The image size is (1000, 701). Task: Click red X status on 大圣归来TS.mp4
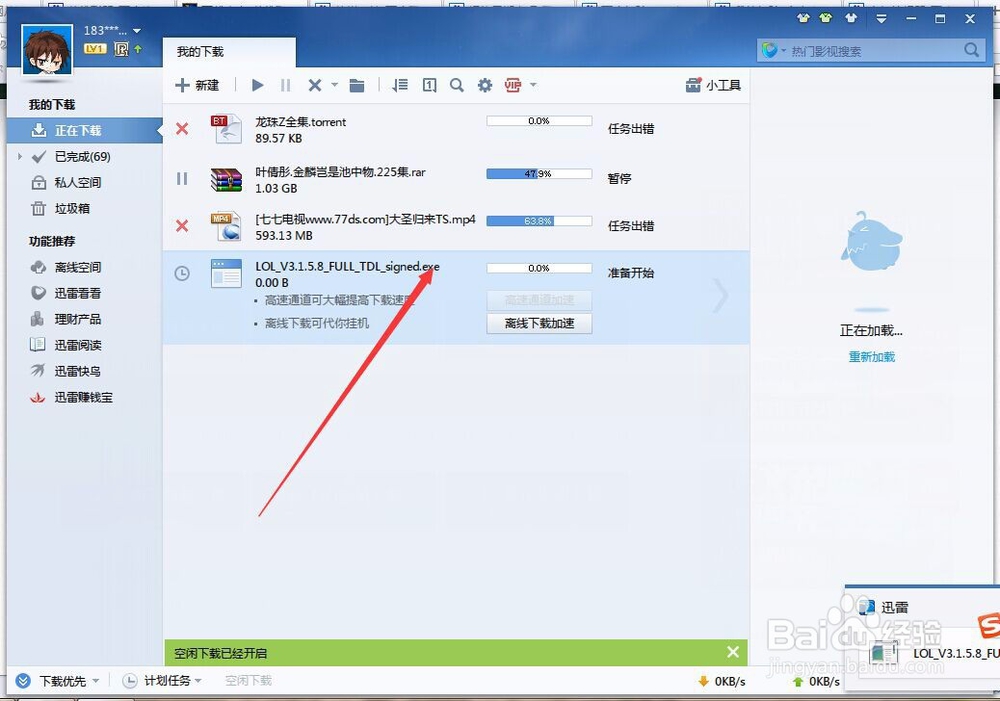point(182,226)
